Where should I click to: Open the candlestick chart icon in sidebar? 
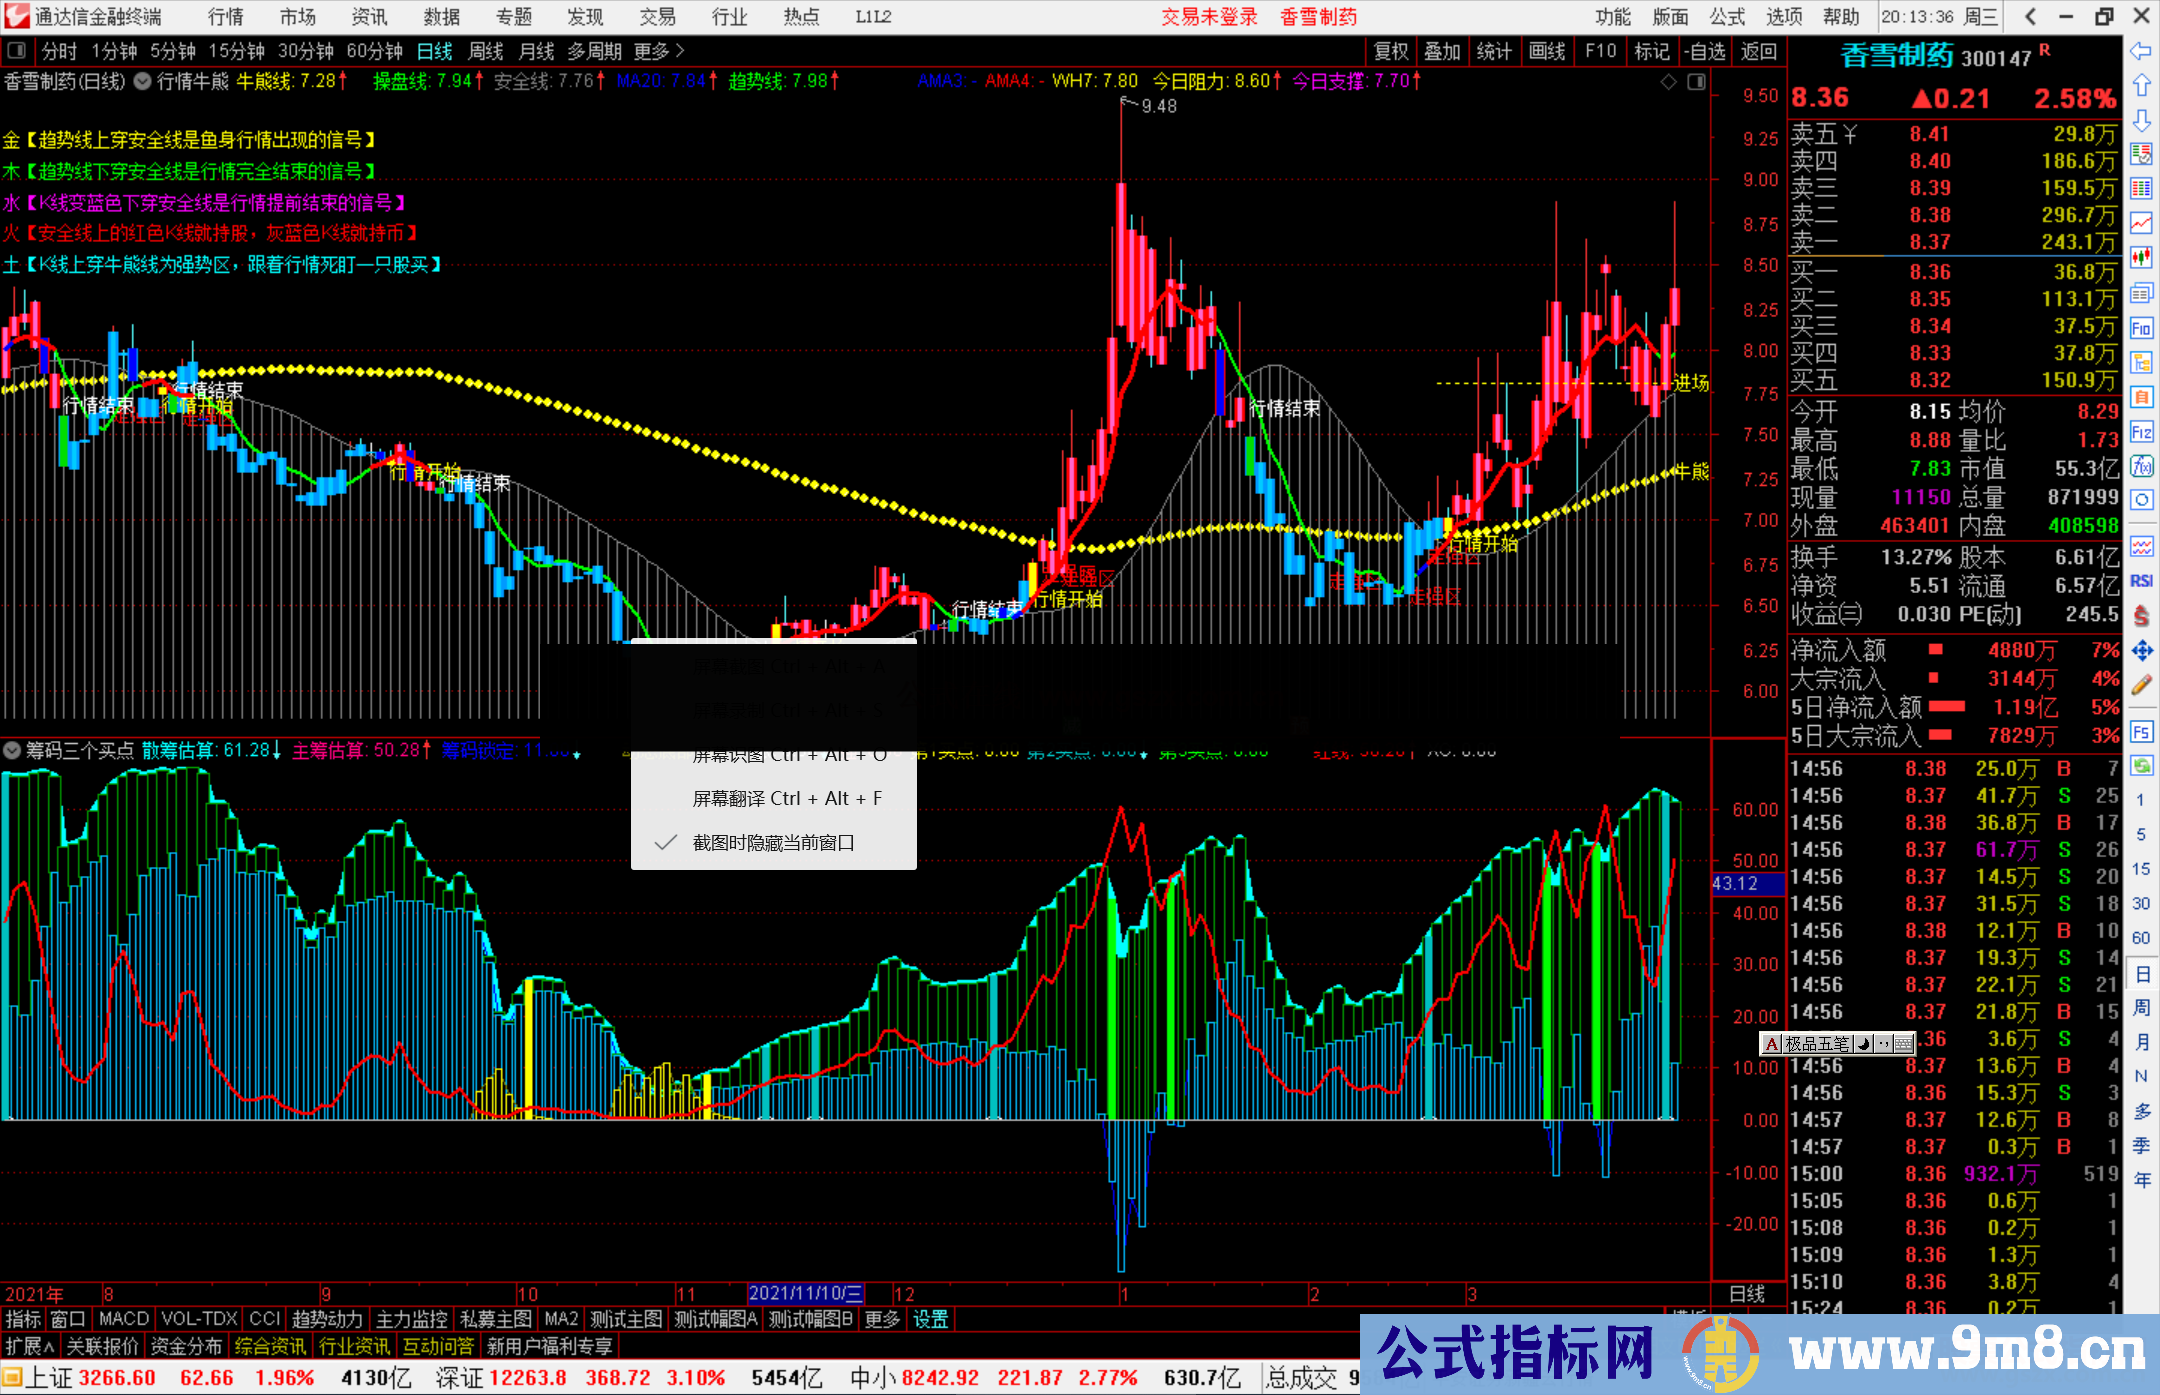(2141, 258)
